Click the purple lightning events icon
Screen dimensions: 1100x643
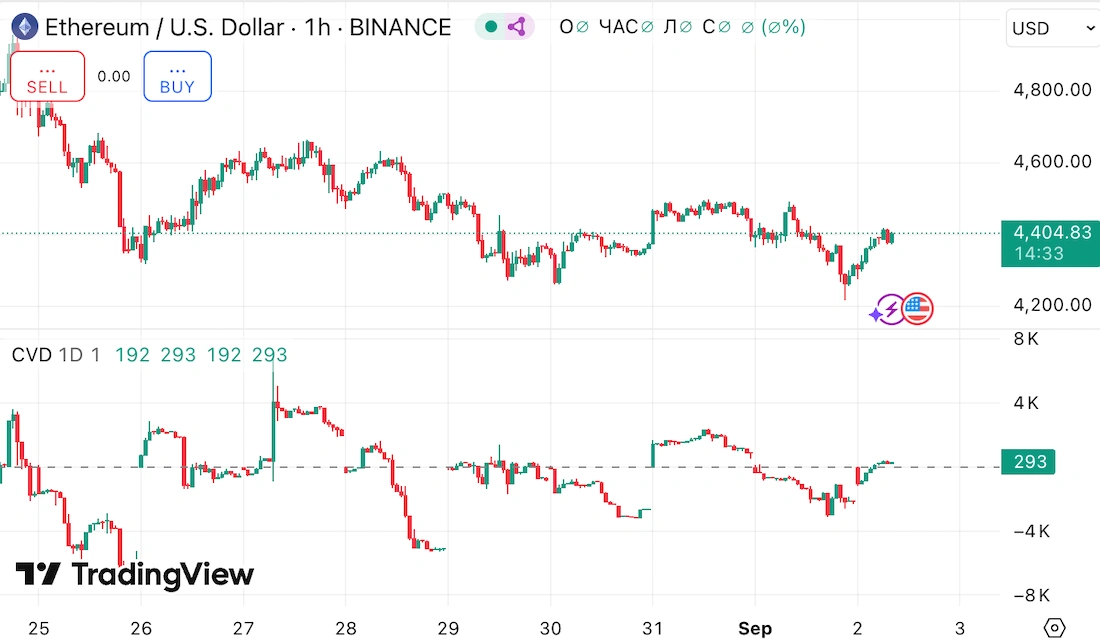pos(887,311)
